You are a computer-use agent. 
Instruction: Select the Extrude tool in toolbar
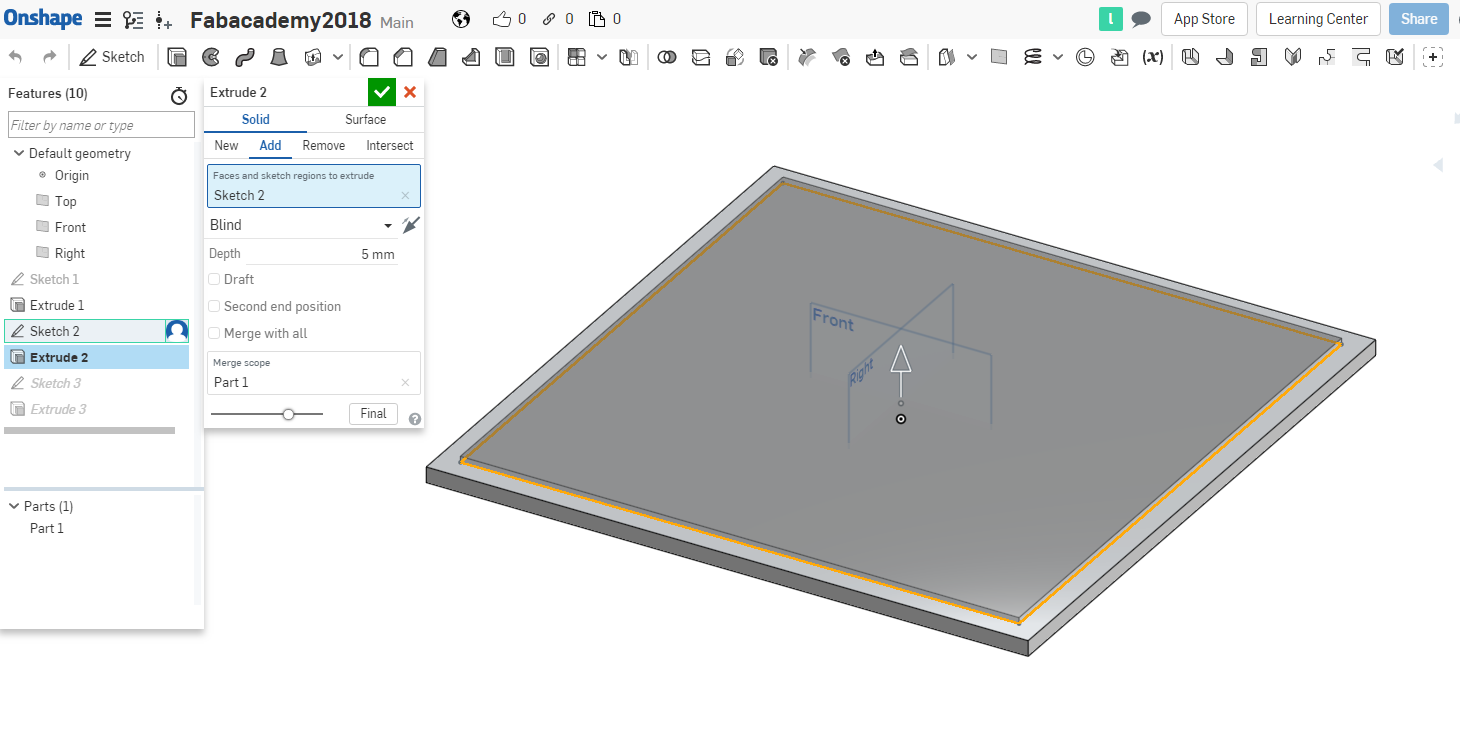coord(177,57)
